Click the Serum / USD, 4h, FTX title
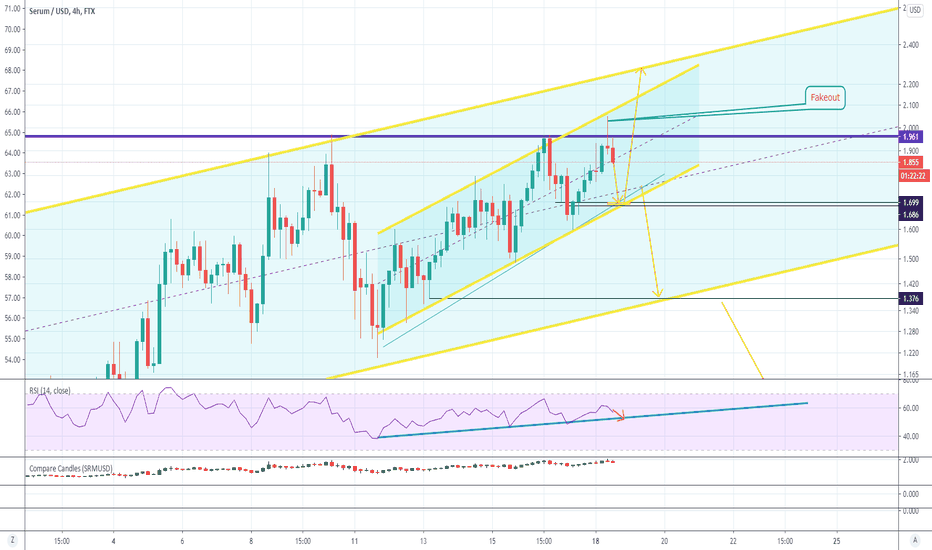The height and width of the screenshot is (550, 932). (62, 11)
